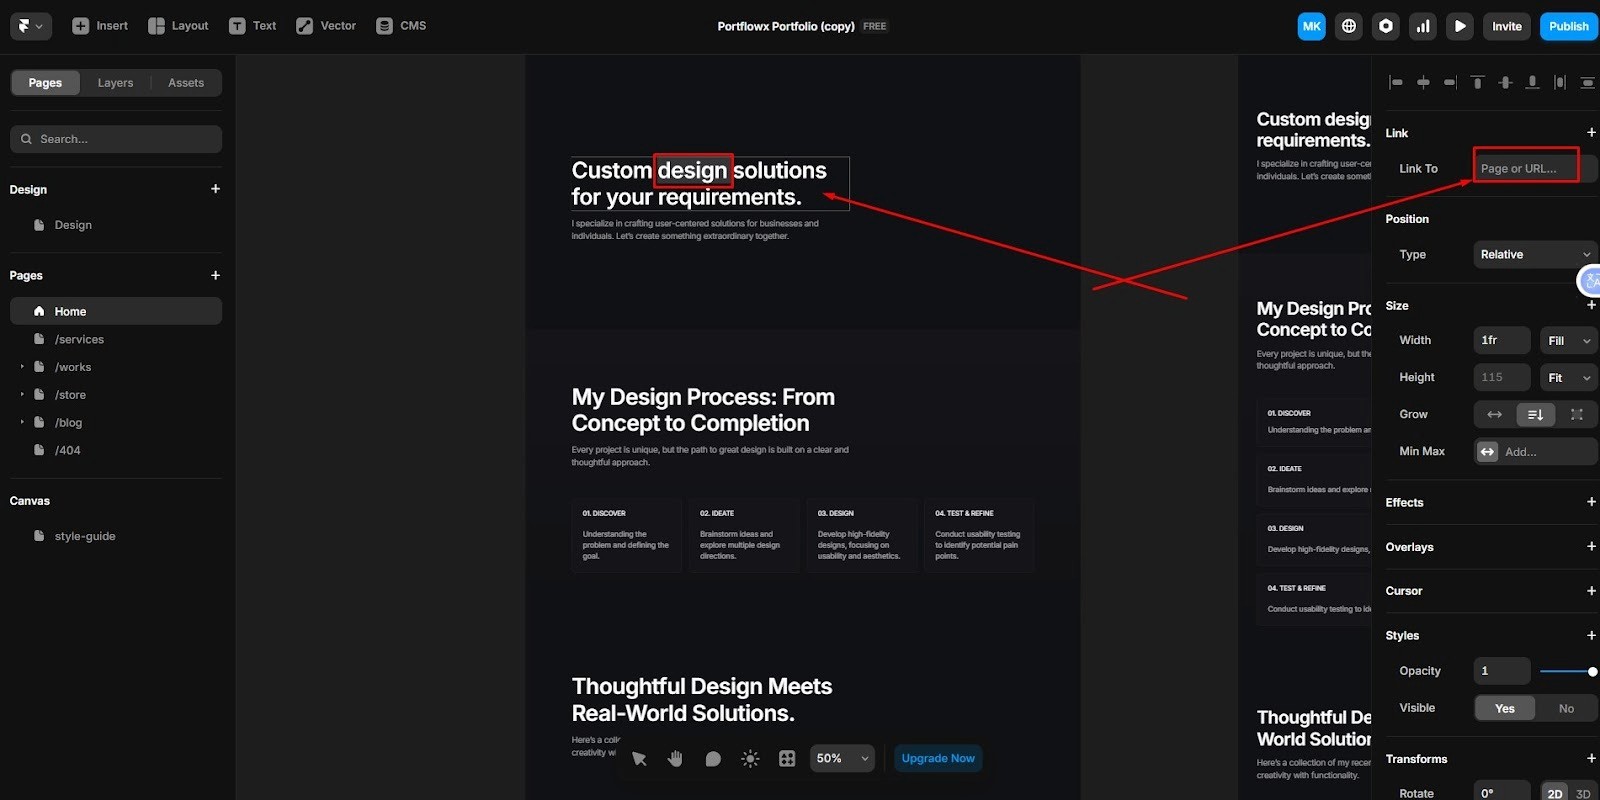Align vertical center icon

point(1505,82)
